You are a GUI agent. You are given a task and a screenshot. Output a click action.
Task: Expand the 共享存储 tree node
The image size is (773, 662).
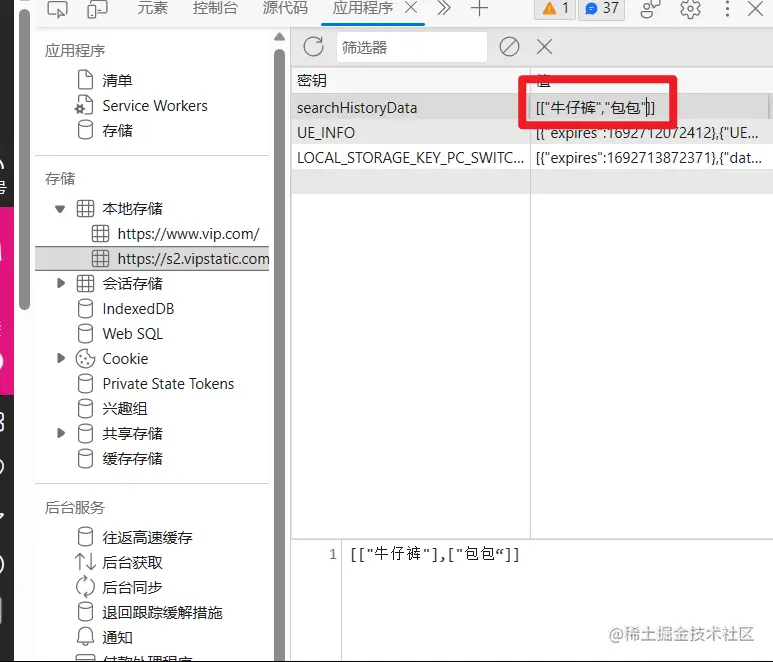pos(61,433)
